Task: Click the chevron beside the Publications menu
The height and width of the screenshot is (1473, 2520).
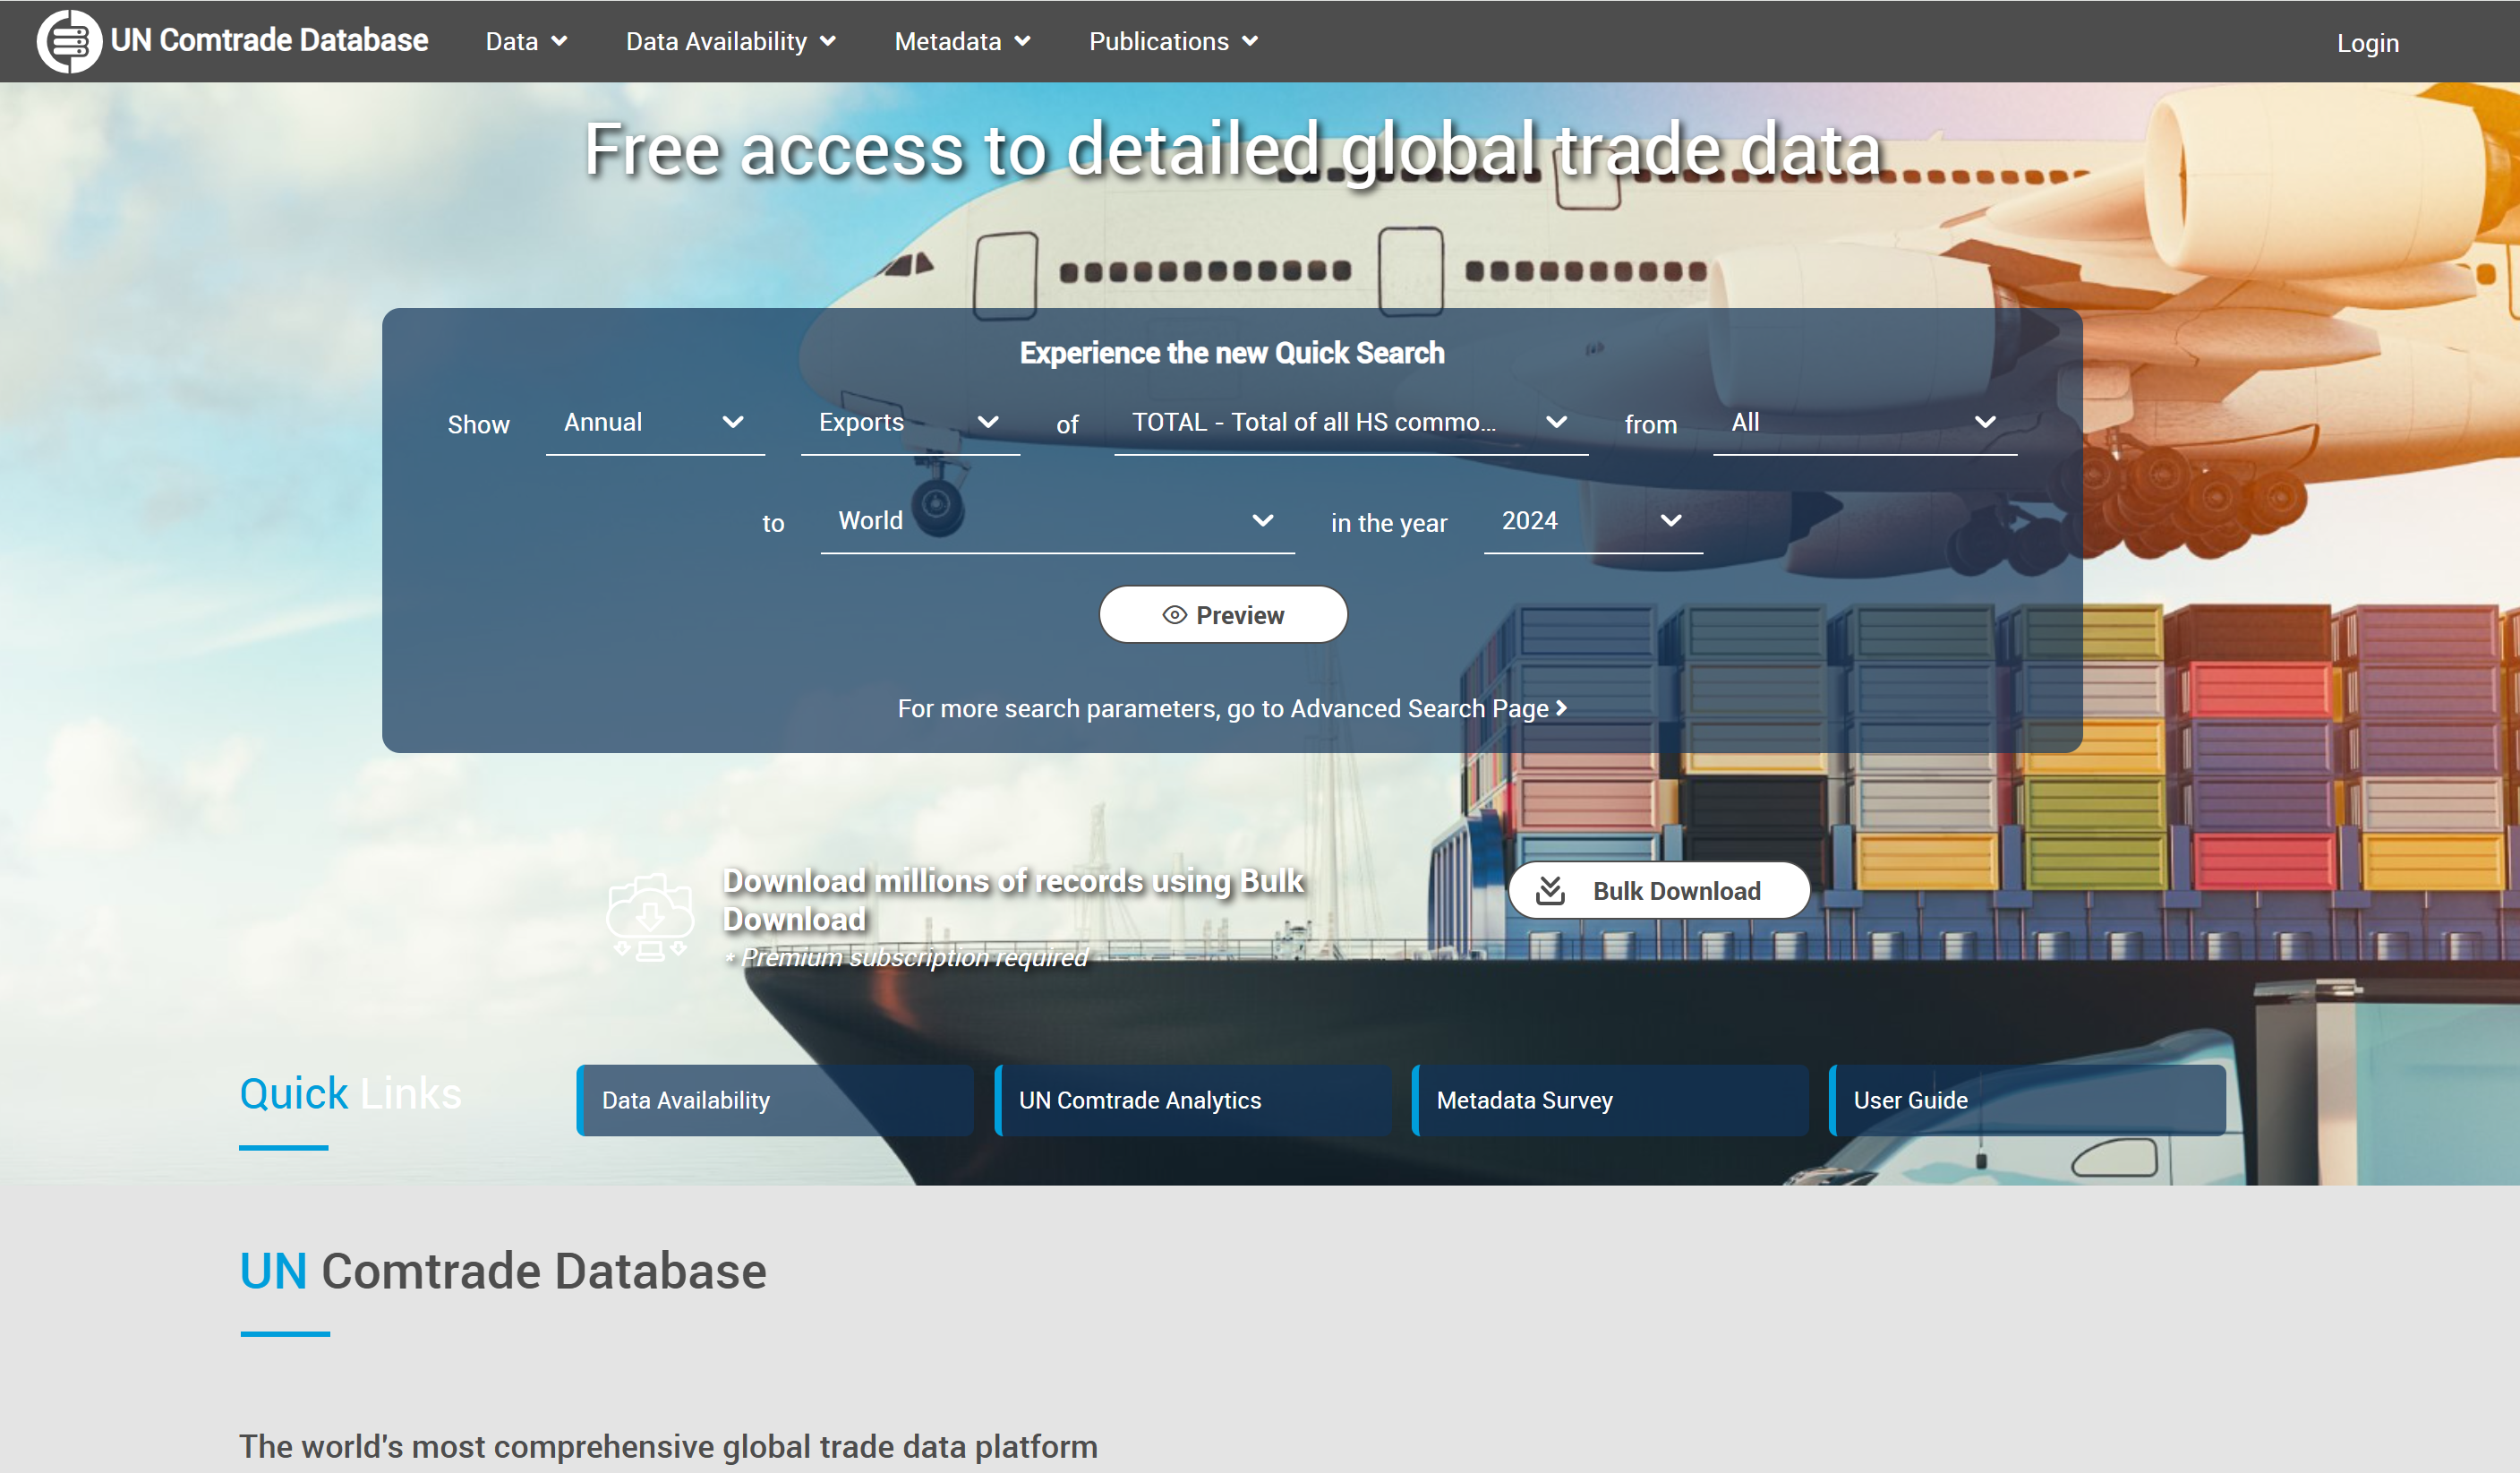Action: pos(1250,41)
